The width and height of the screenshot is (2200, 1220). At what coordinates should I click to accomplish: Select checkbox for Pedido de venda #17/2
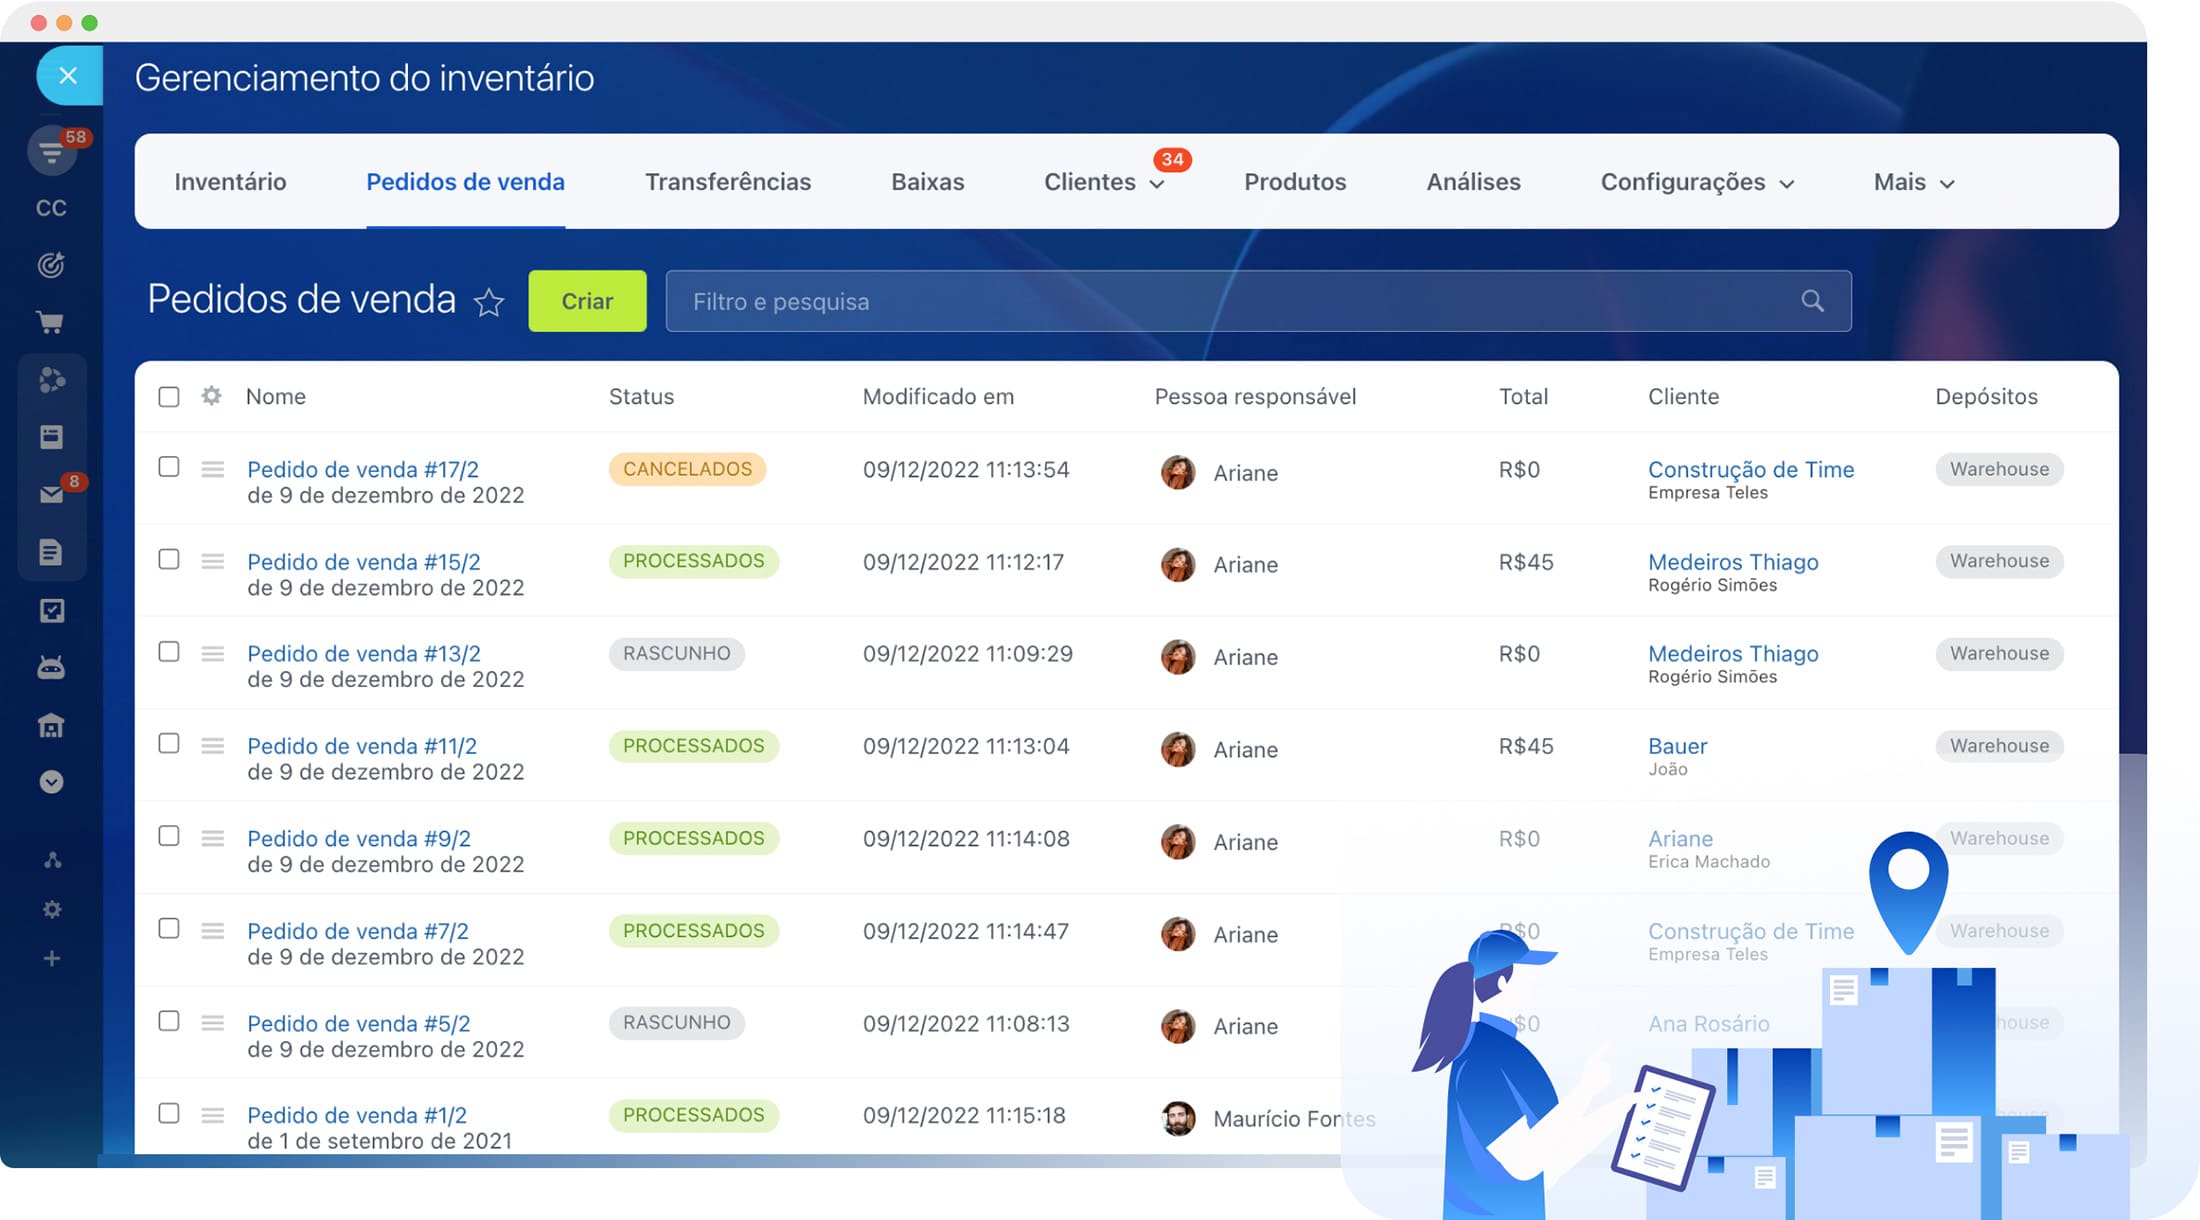(x=169, y=467)
